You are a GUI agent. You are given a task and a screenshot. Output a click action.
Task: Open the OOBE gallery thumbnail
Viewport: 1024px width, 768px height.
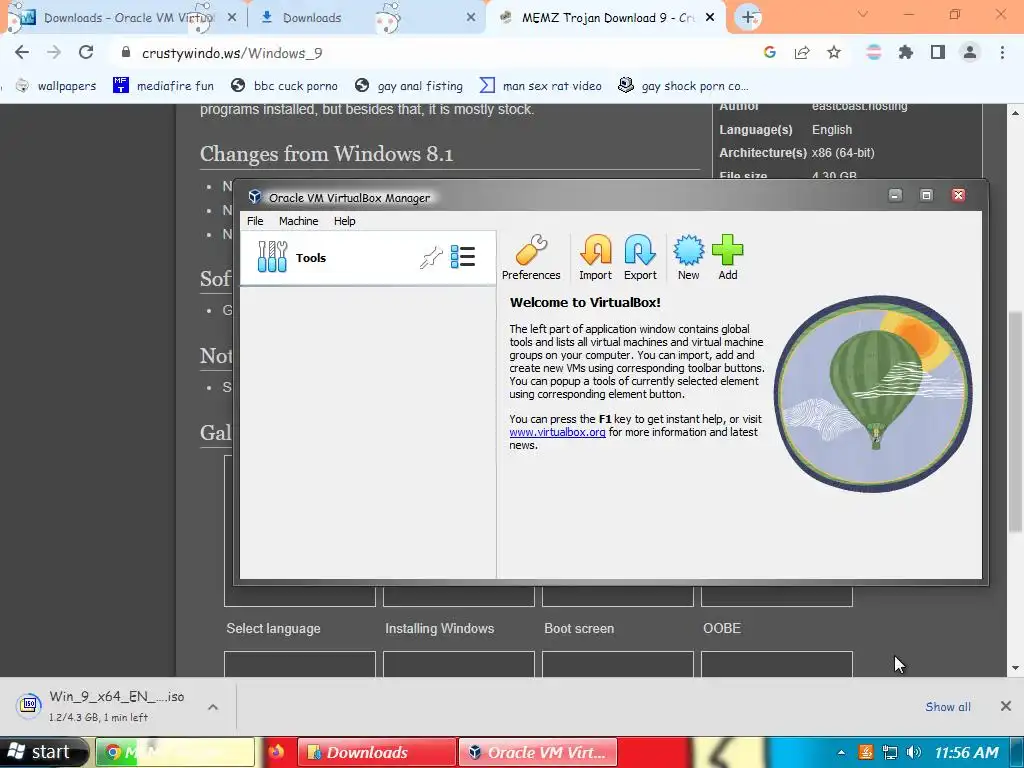tap(776, 596)
